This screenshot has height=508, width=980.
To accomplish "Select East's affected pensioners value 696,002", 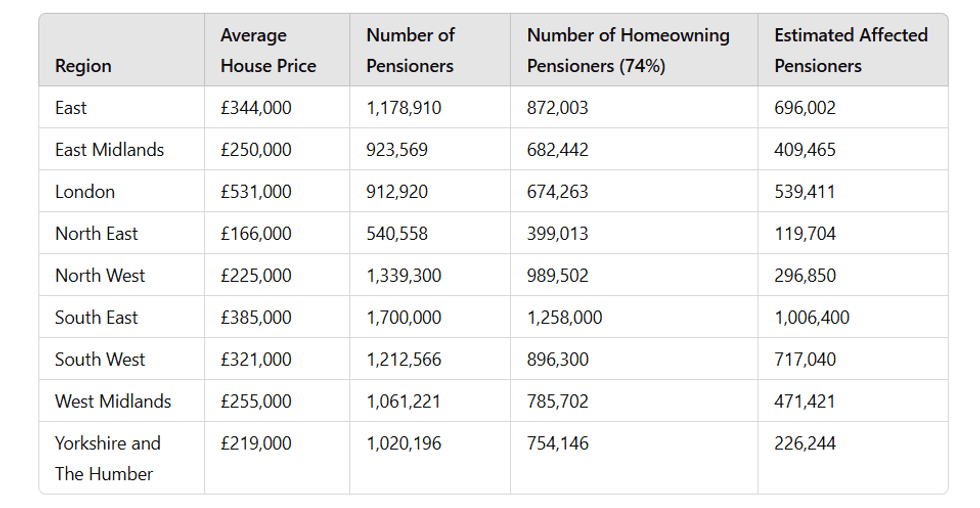I will (805, 108).
